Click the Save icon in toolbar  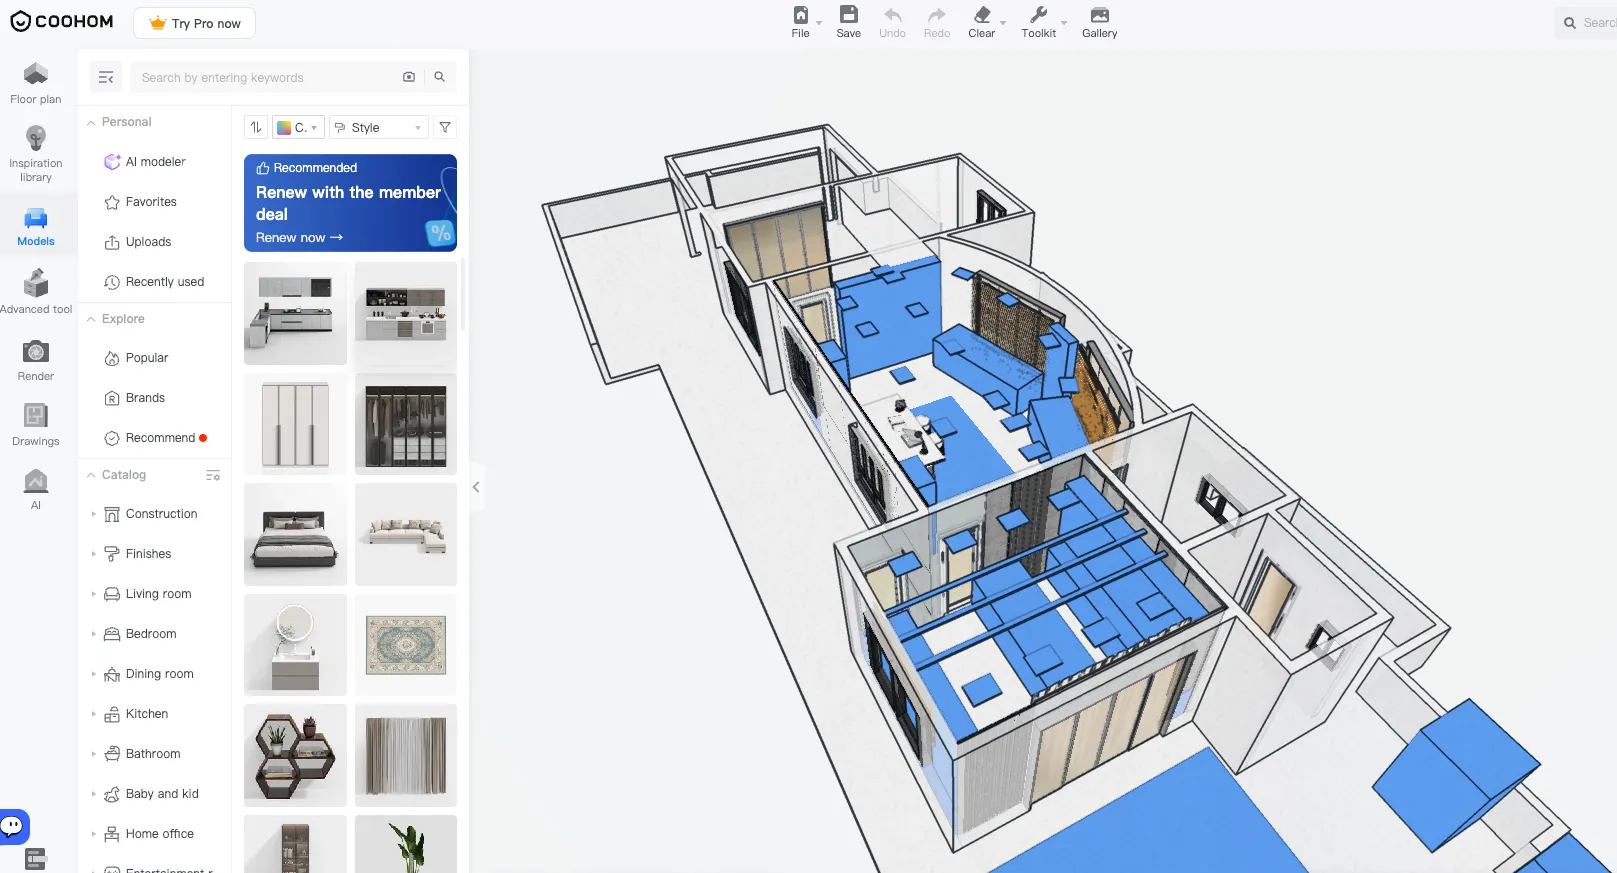(x=848, y=22)
